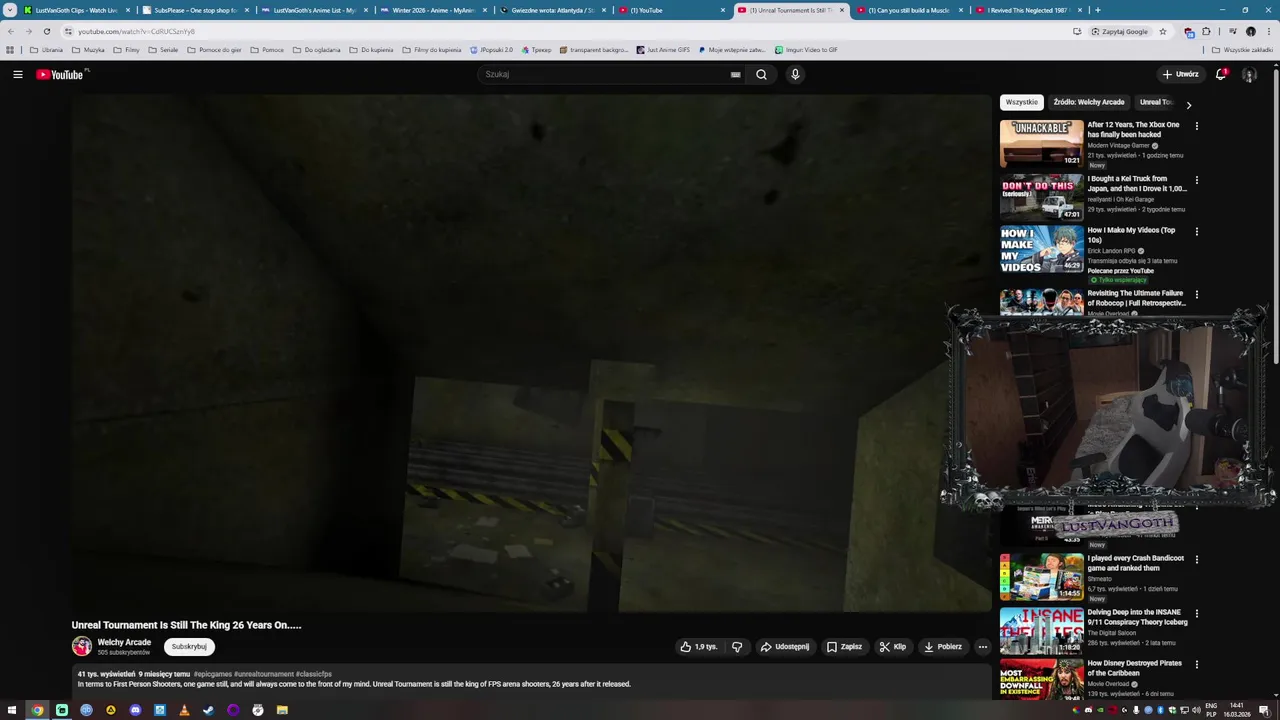Dislike the video with thumbs down
The height and width of the screenshot is (720, 1280).
tap(737, 647)
